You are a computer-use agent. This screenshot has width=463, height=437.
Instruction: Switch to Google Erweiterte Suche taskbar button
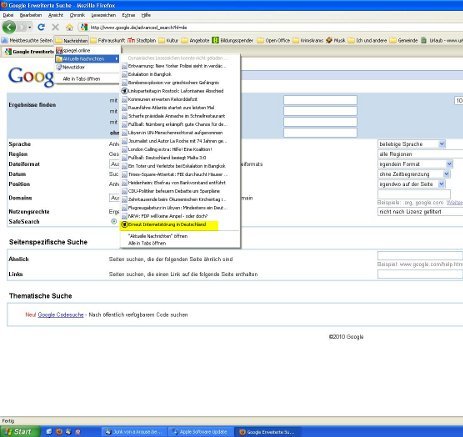(x=268, y=432)
